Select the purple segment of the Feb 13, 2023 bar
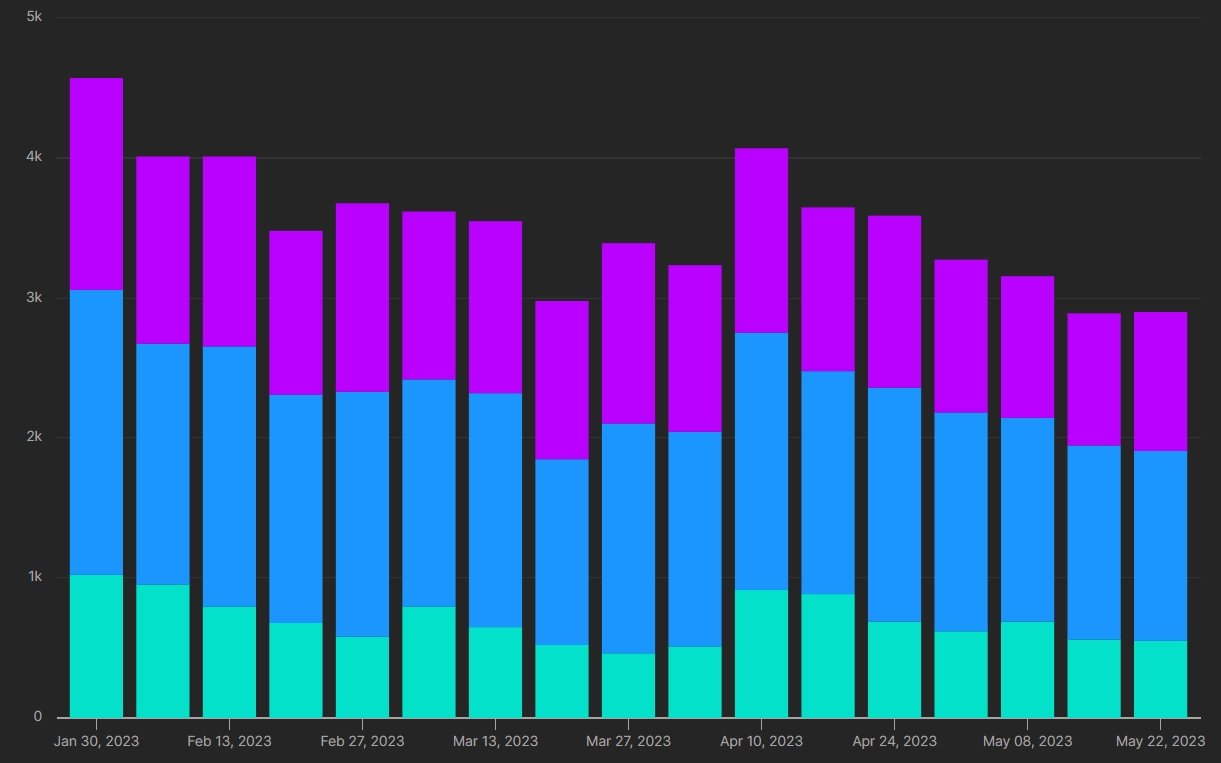Image resolution: width=1221 pixels, height=763 pixels. pos(229,252)
